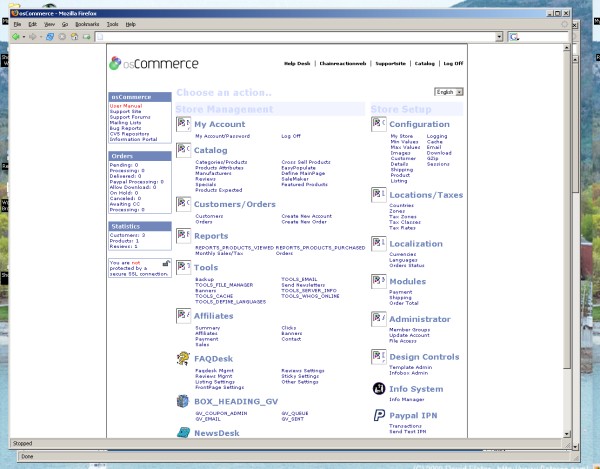Click the NewsDesk icon
600x469 pixels.
(184, 433)
